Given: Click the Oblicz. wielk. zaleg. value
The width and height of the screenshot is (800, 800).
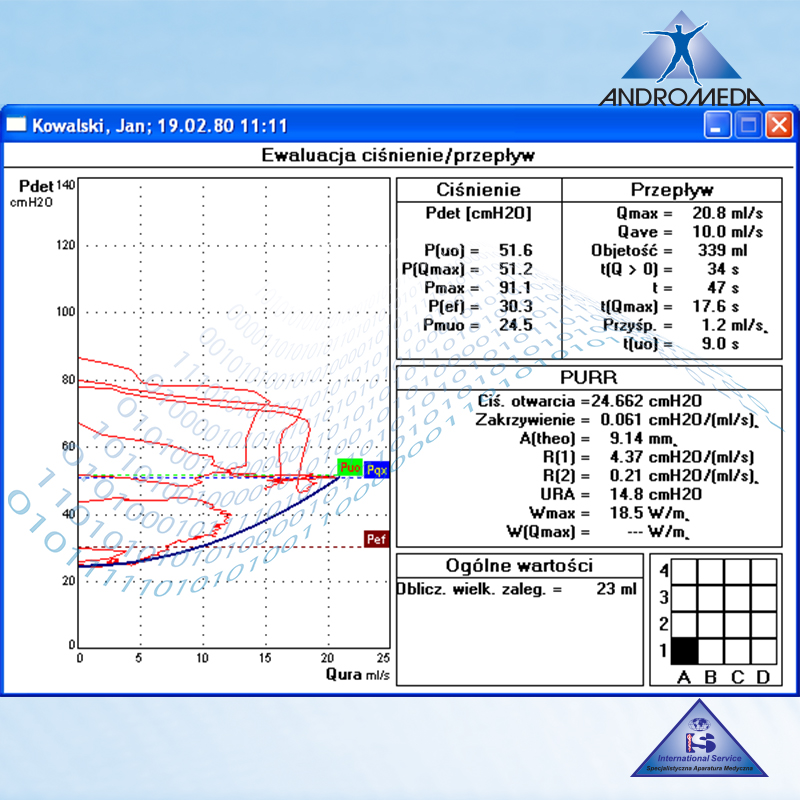Looking at the screenshot, I should (618, 590).
